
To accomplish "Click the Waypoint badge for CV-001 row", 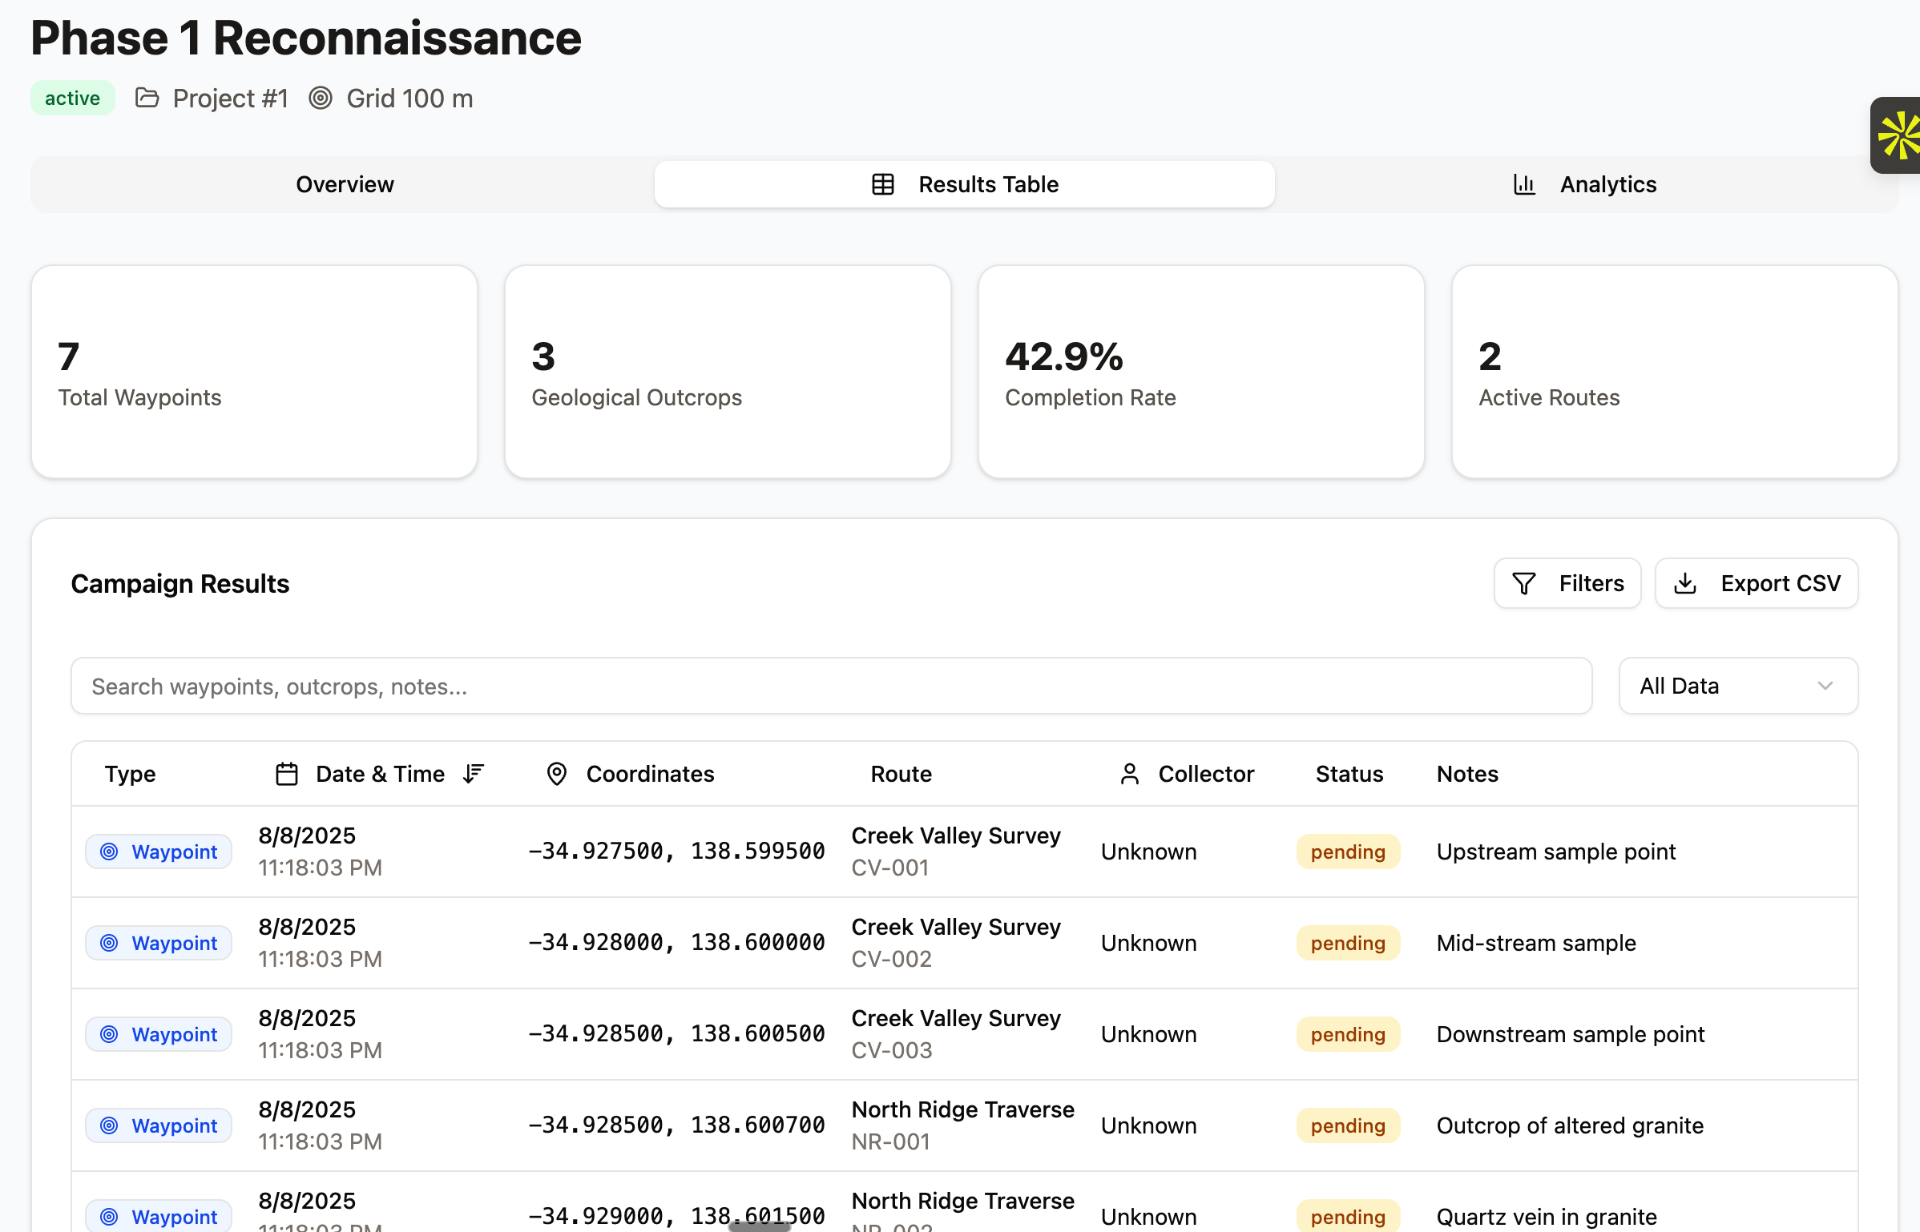I will click(159, 852).
